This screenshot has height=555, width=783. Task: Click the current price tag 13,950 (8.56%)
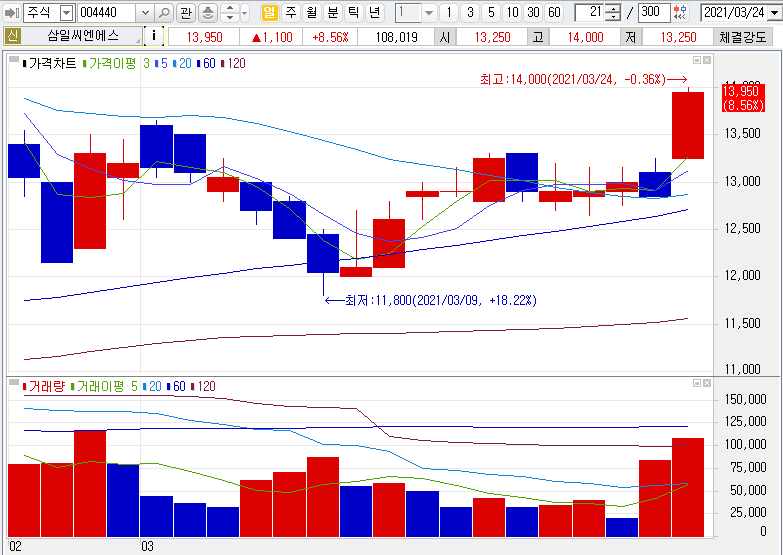pyautogui.click(x=743, y=98)
